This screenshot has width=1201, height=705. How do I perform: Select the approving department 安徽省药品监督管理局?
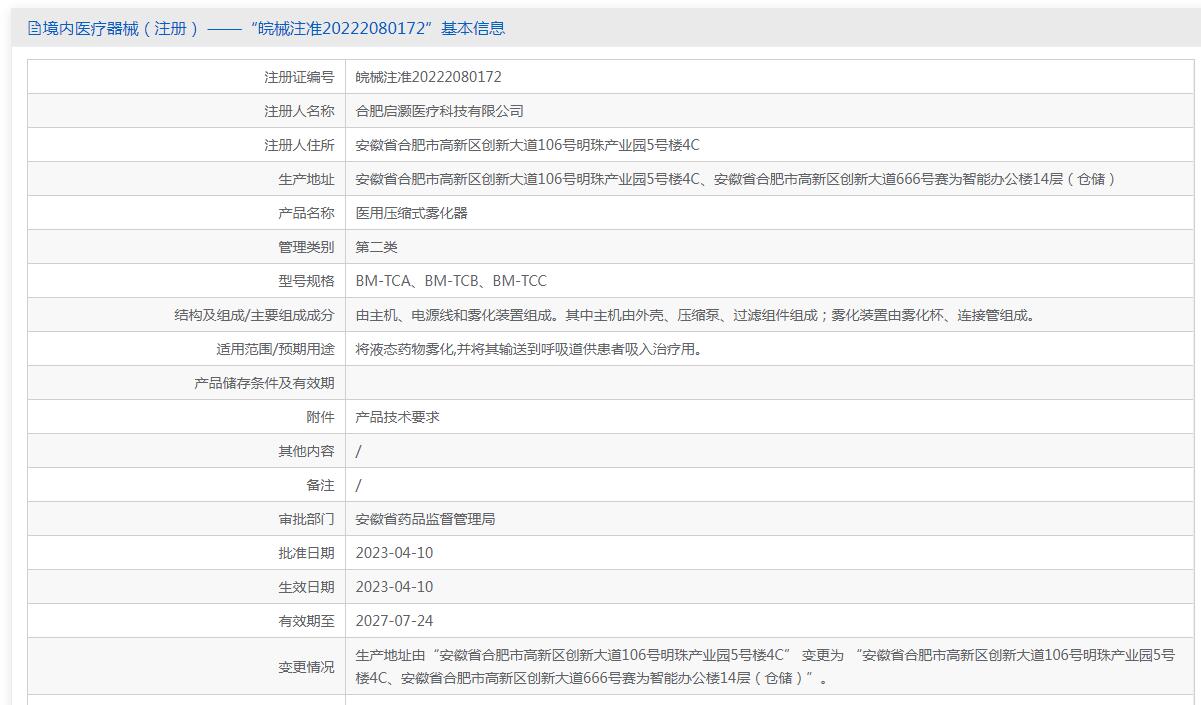[x=426, y=519]
